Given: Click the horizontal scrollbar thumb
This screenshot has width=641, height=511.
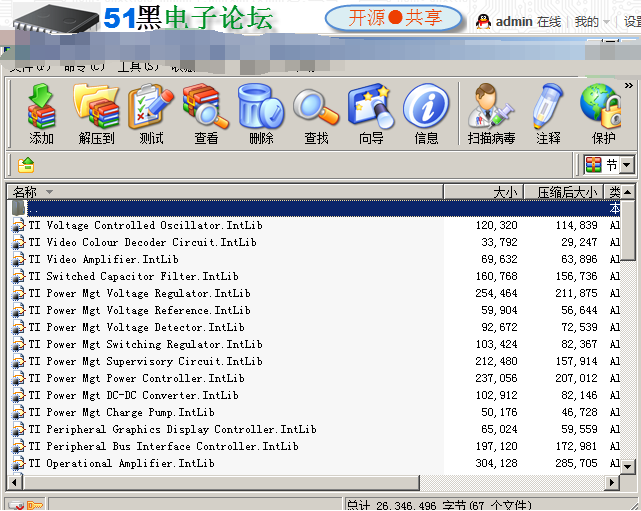Looking at the screenshot, I should point(221,482).
